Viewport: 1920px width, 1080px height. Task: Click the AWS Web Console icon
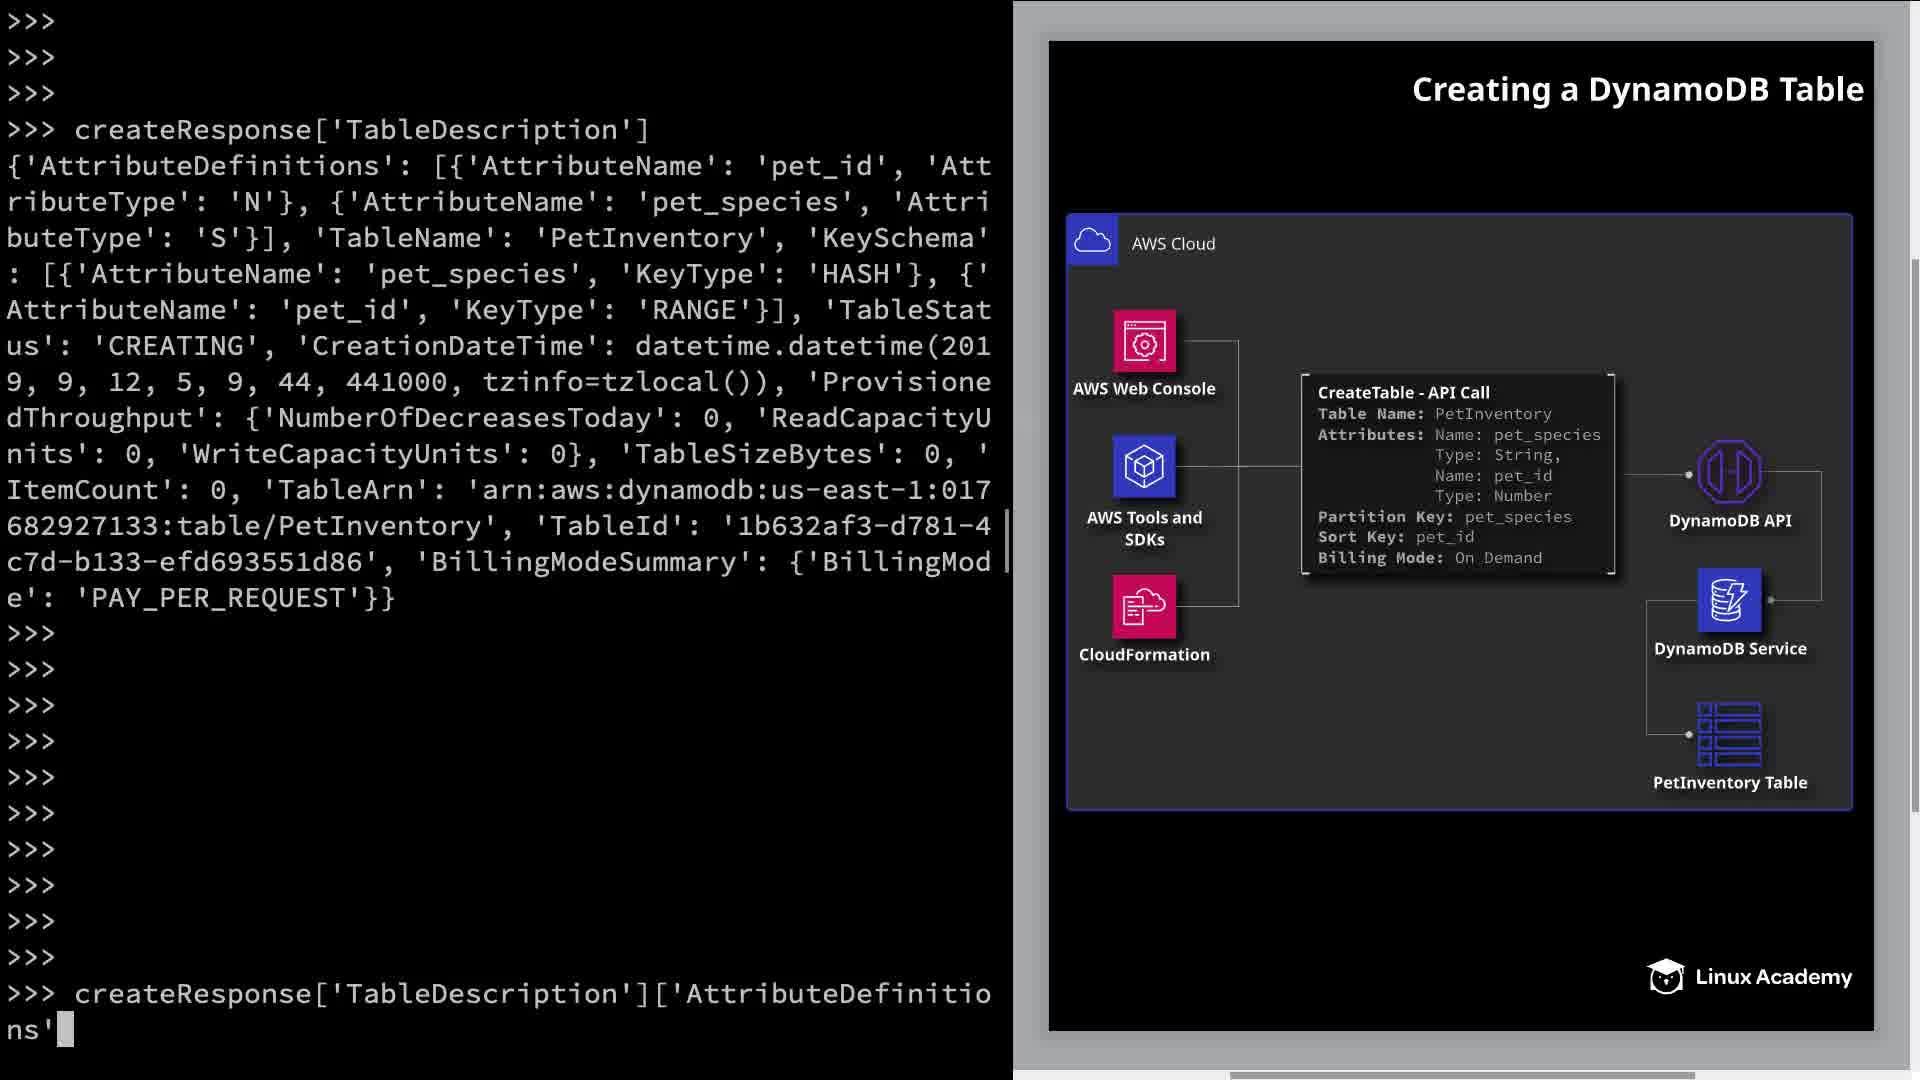point(1144,341)
